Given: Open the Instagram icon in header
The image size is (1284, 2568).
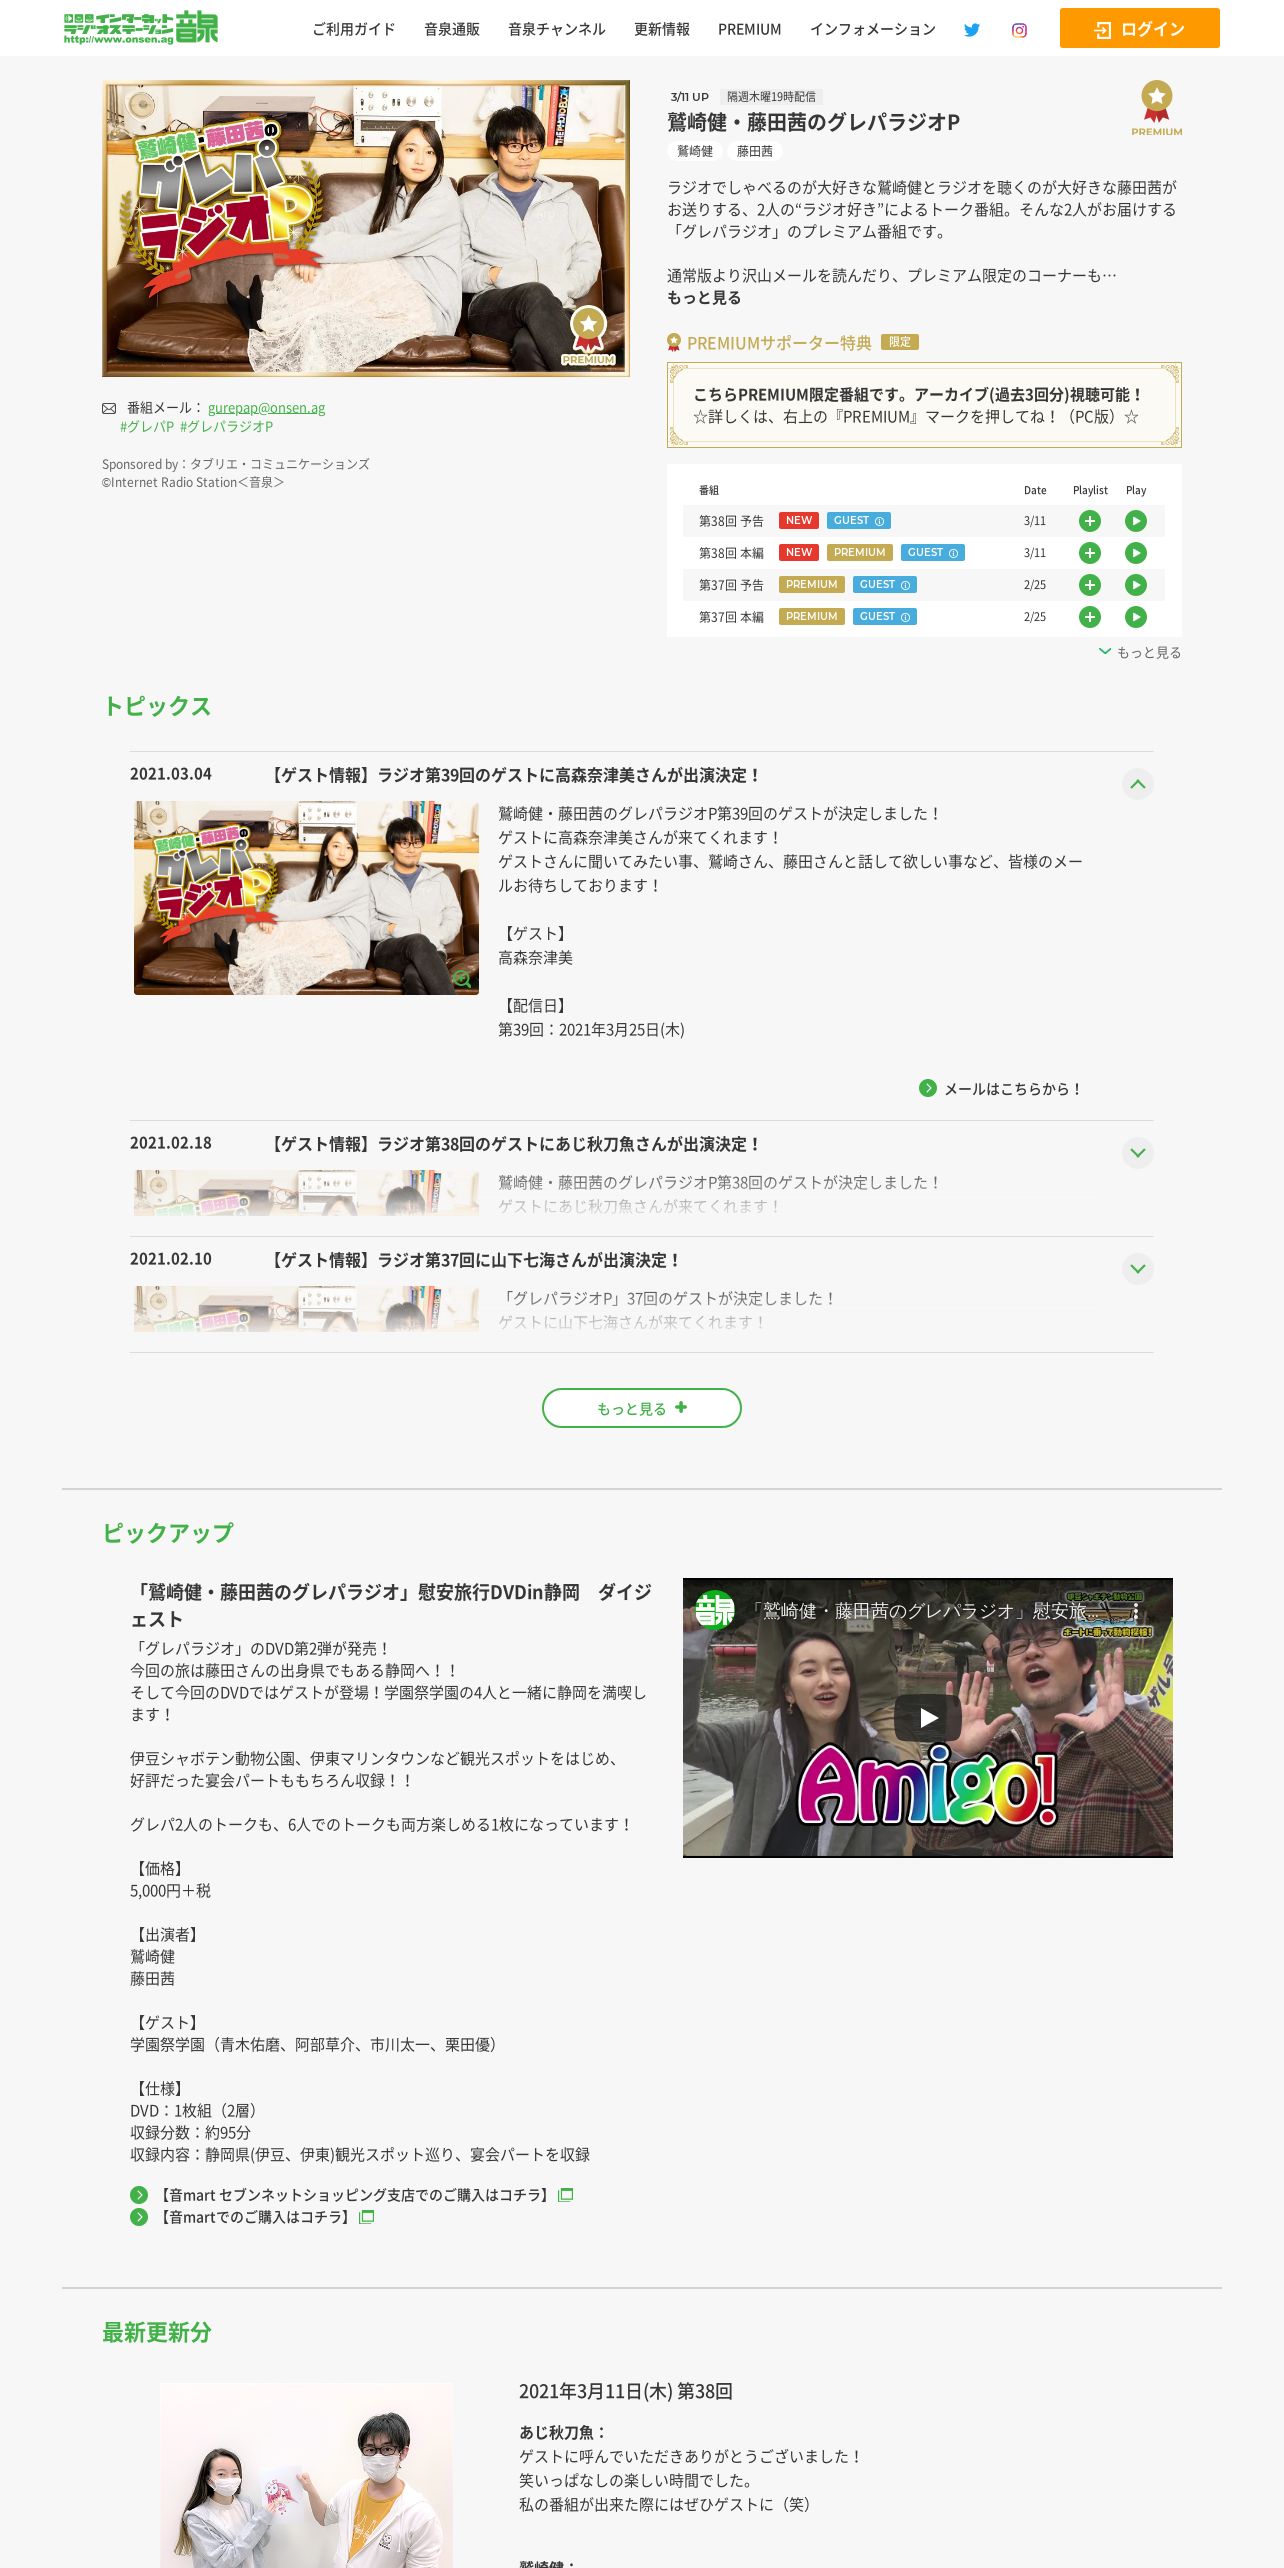Looking at the screenshot, I should [x=1019, y=30].
